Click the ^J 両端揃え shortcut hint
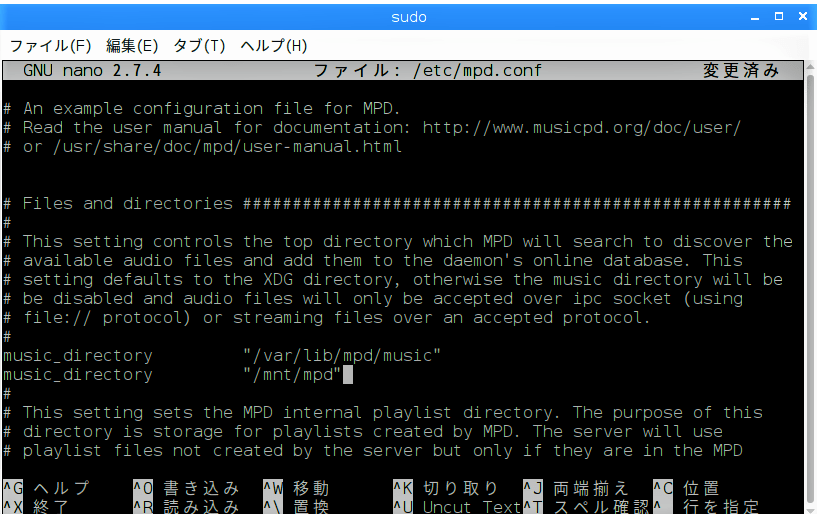817x518 pixels. pyautogui.click(x=576, y=488)
